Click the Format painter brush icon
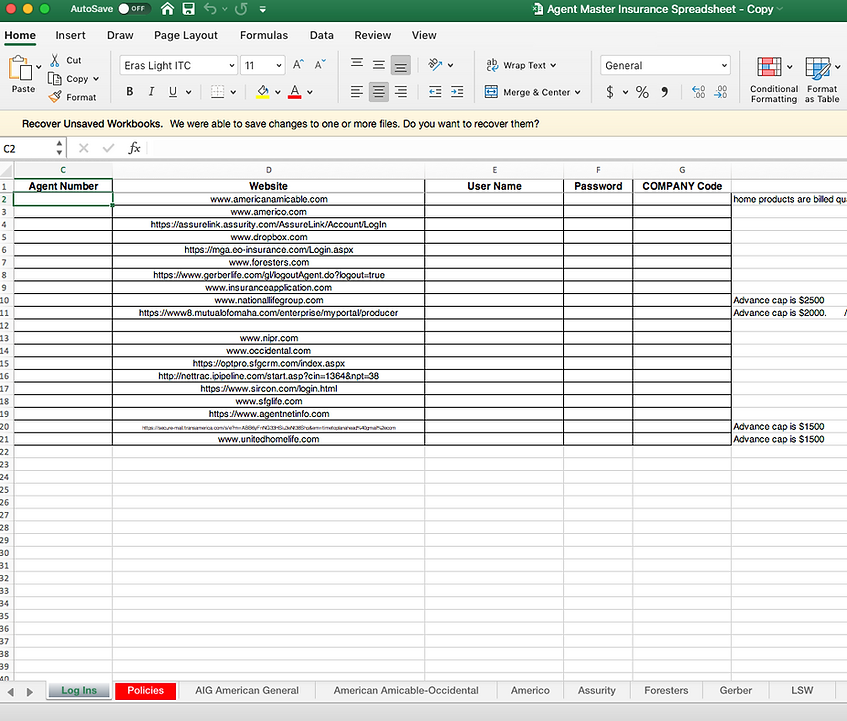 (55, 97)
